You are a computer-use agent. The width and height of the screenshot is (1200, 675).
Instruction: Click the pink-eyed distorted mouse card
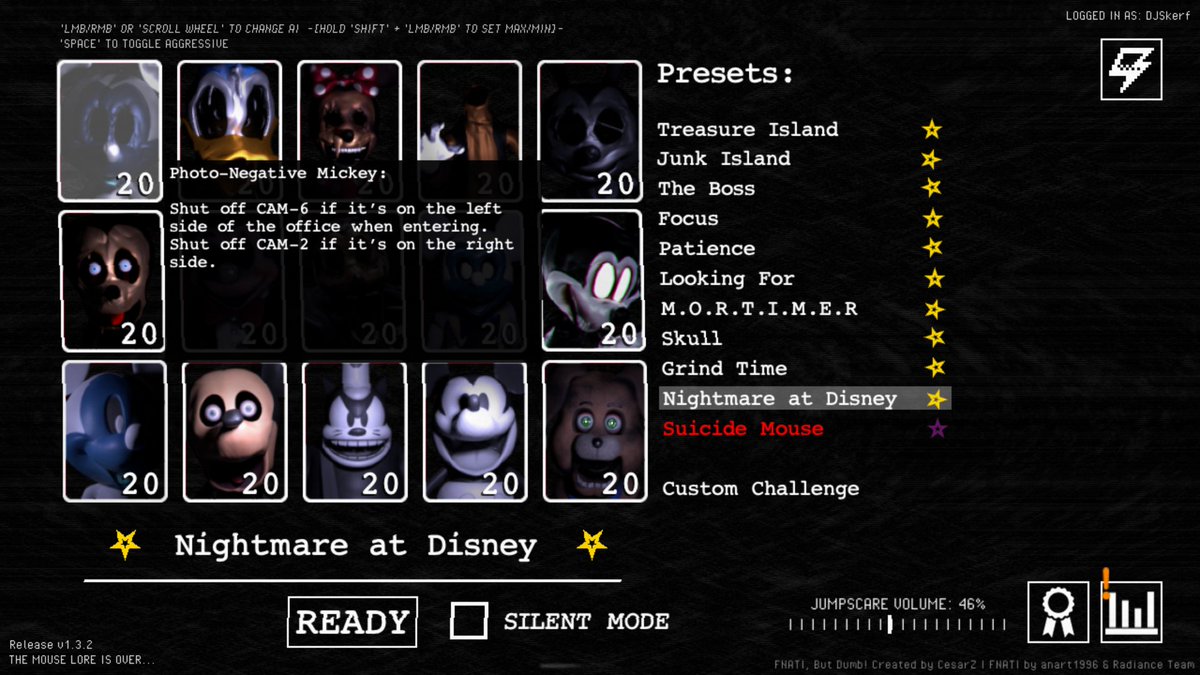point(591,280)
